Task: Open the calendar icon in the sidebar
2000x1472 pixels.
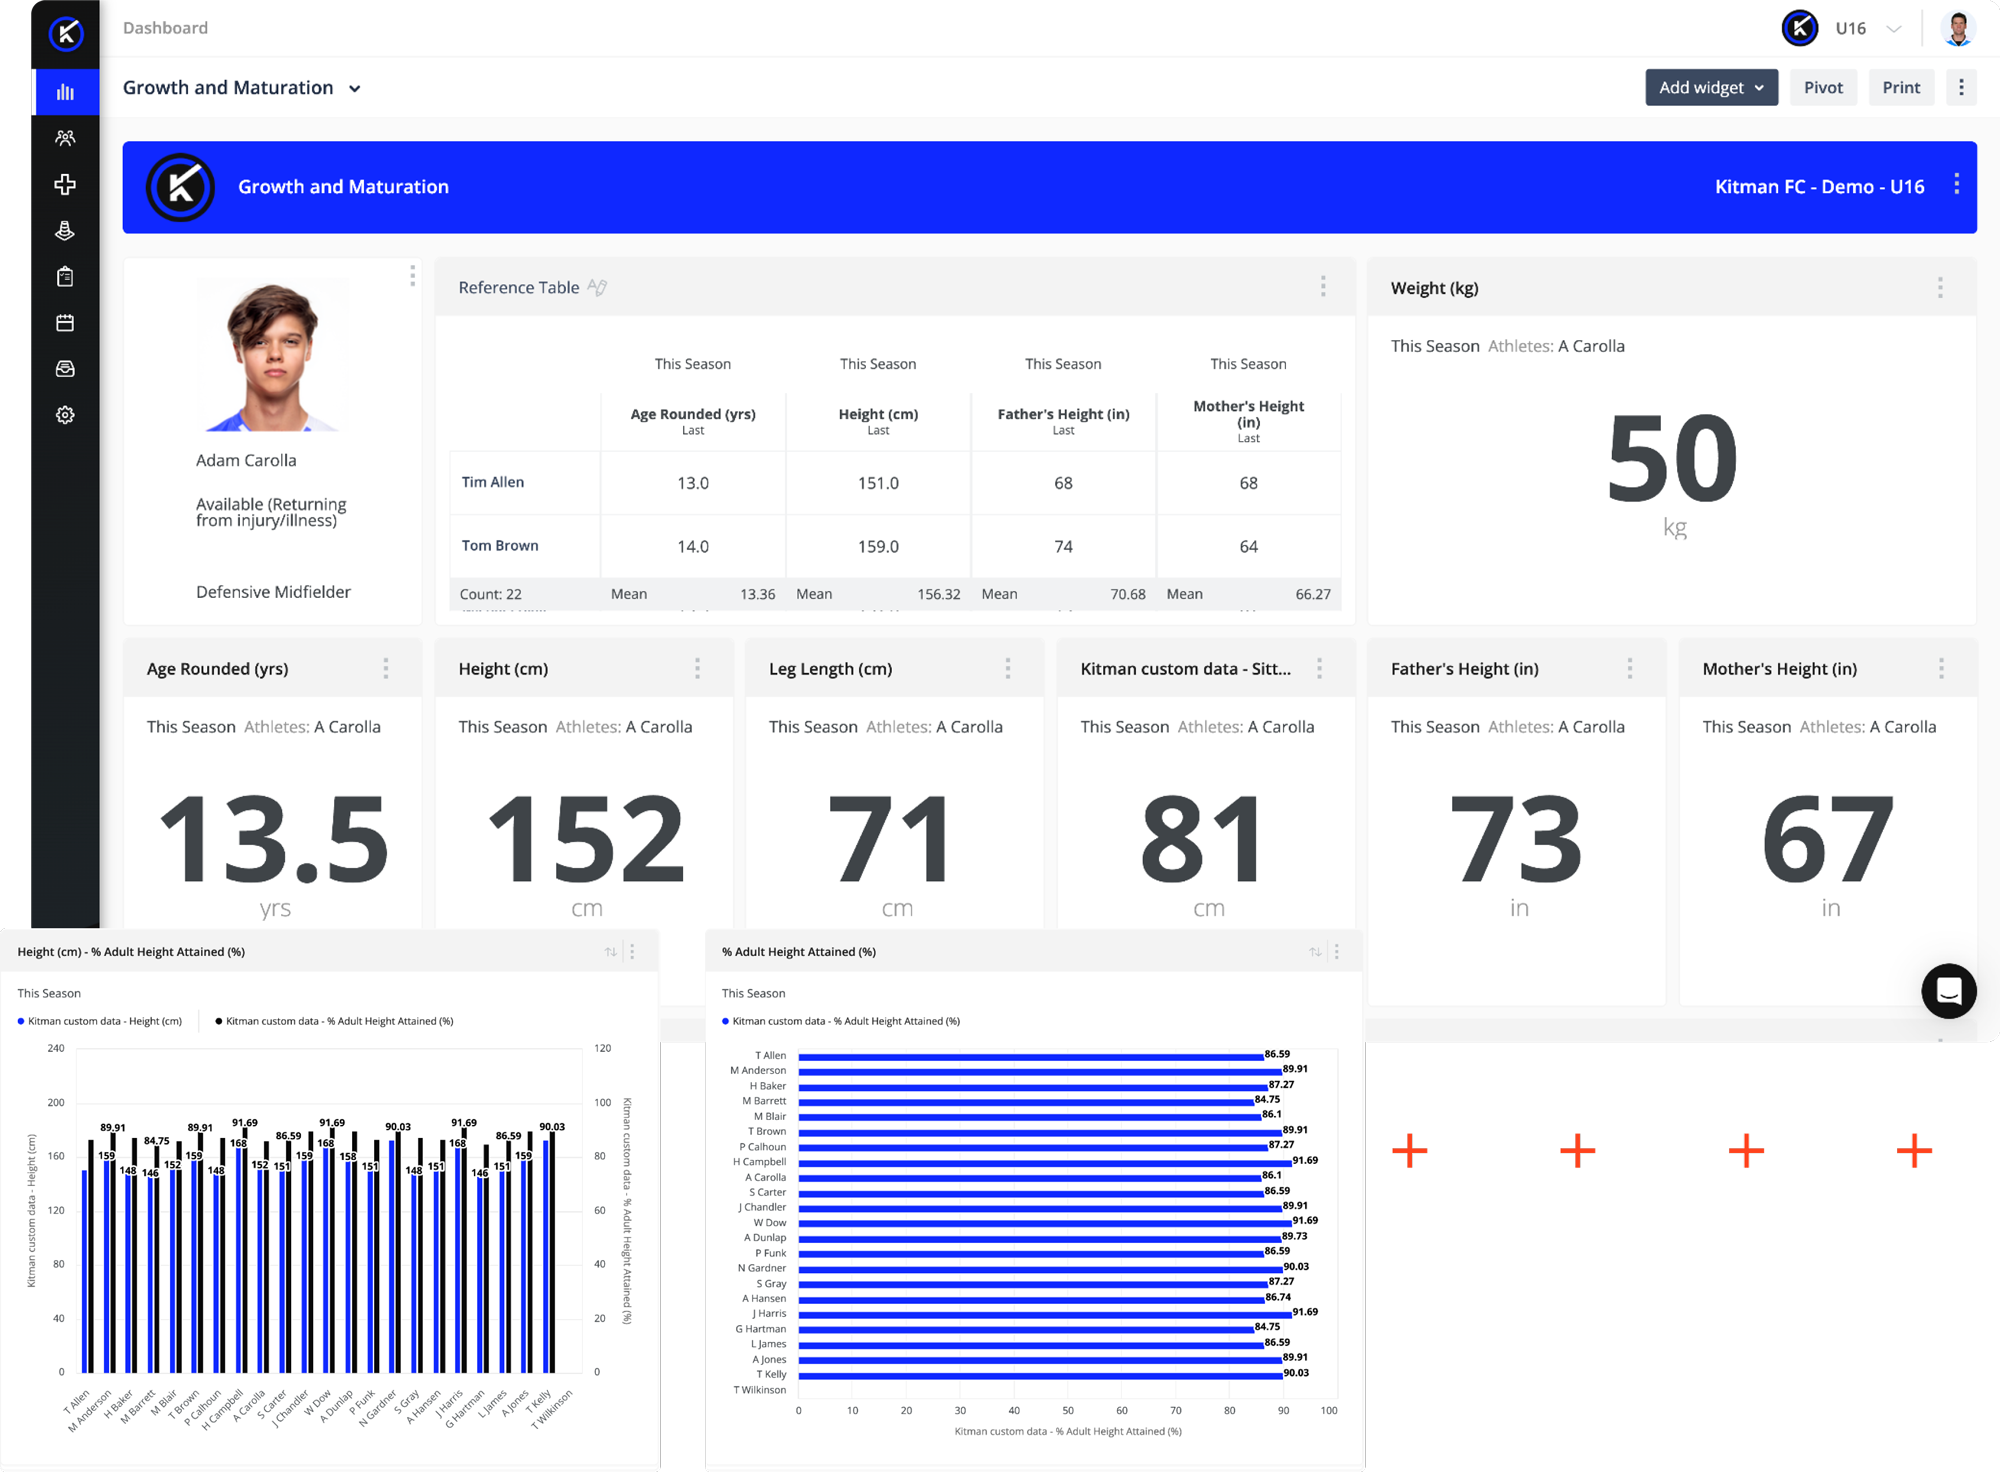Action: coord(64,322)
